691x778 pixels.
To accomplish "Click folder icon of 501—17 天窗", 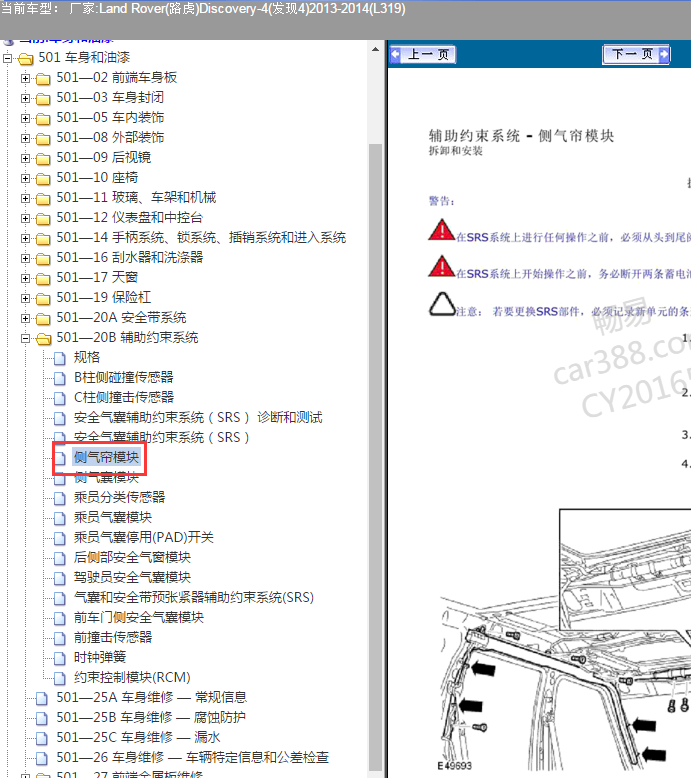I will point(43,279).
